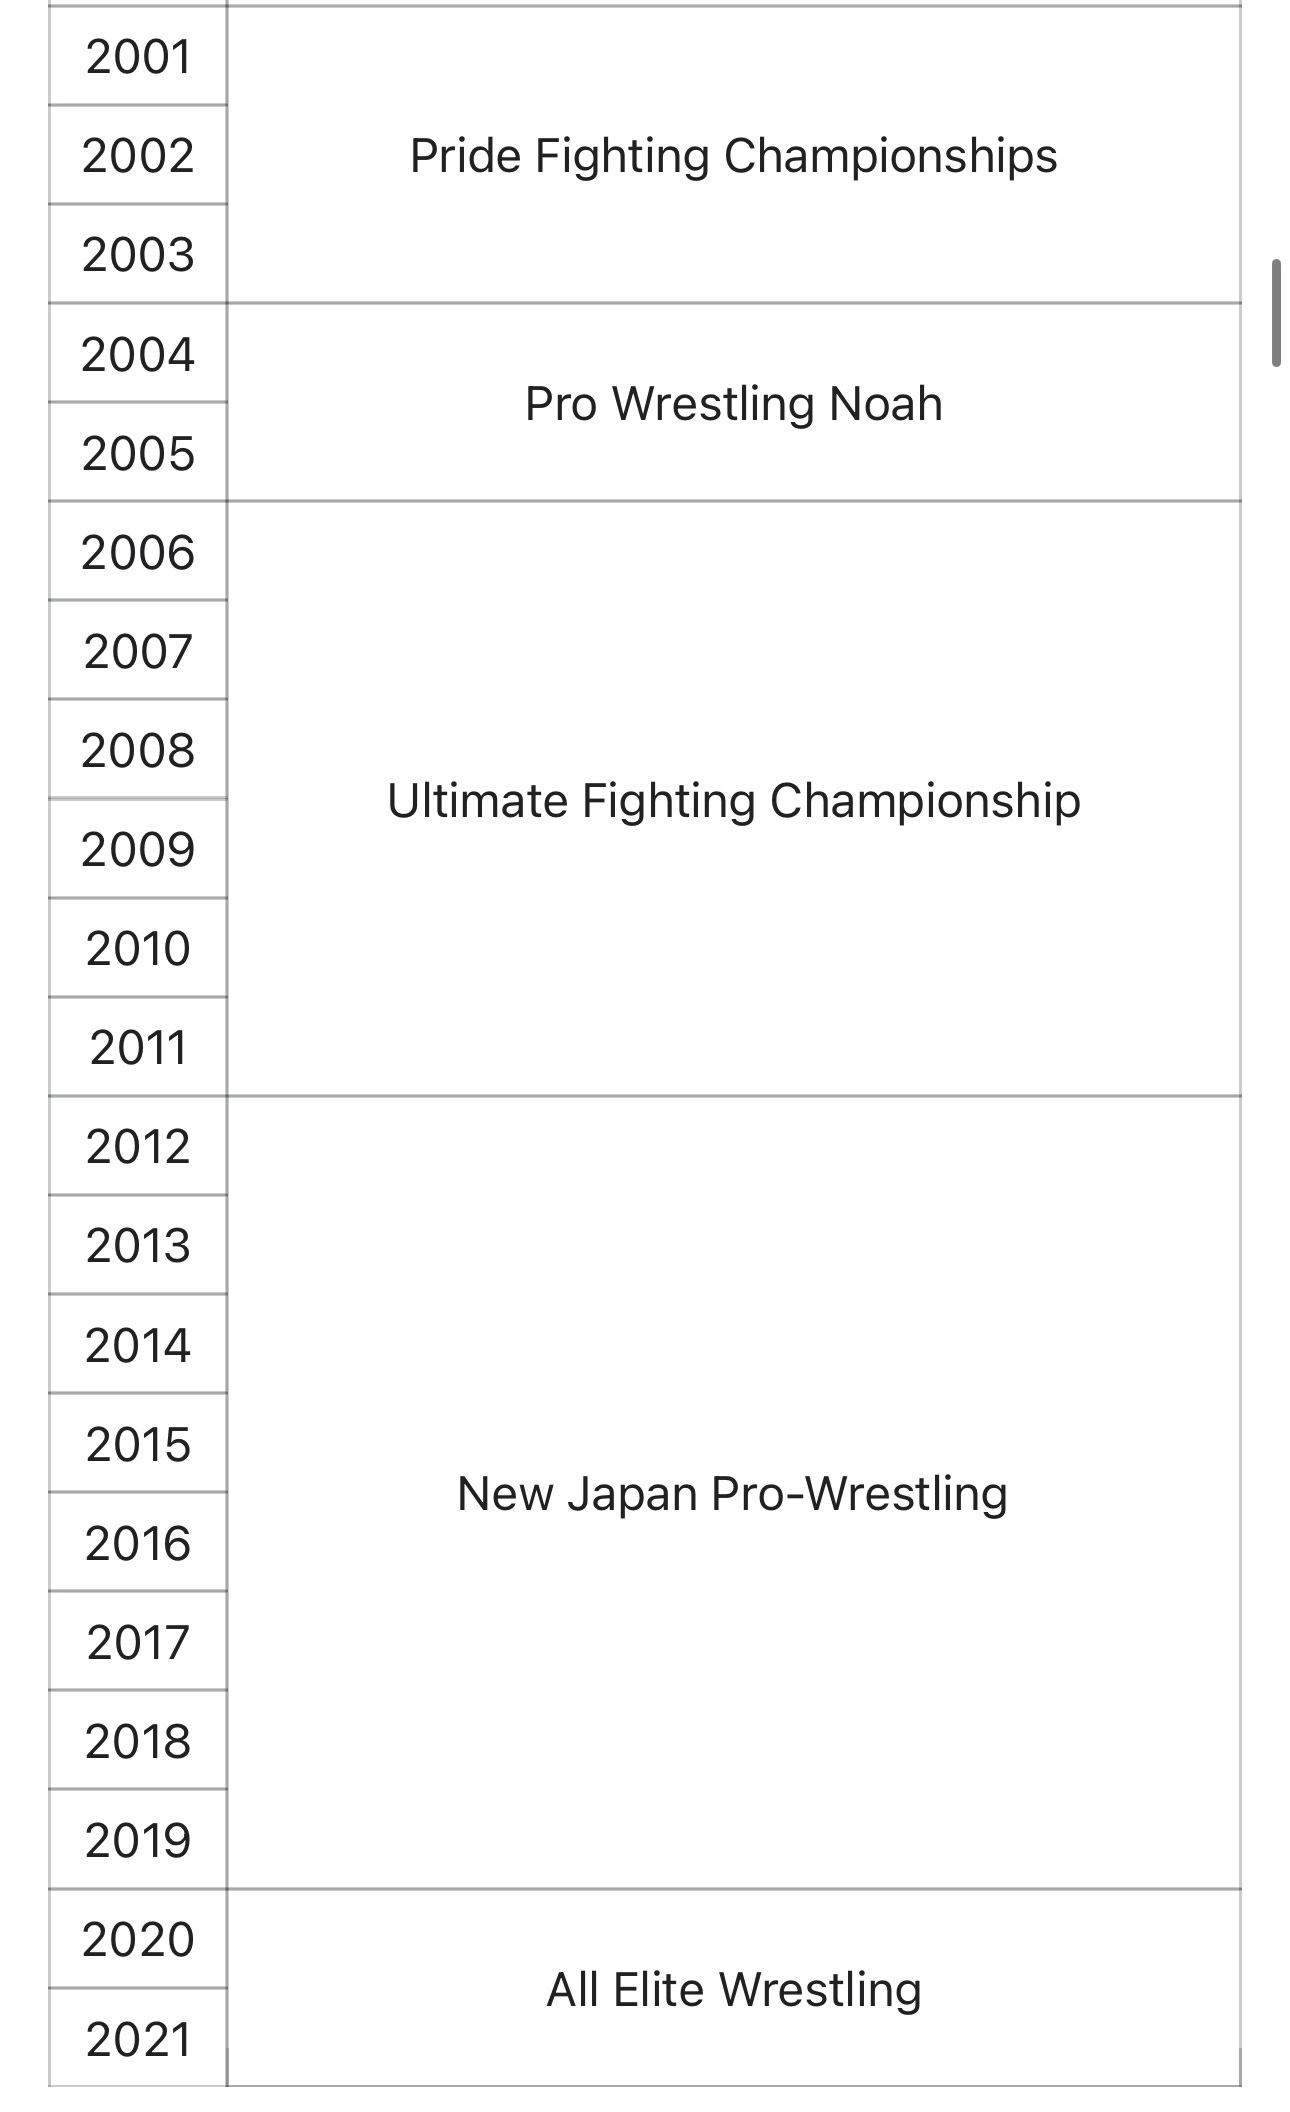Click the 2020 year cell
This screenshot has height=2112, width=1290.
[x=138, y=1940]
